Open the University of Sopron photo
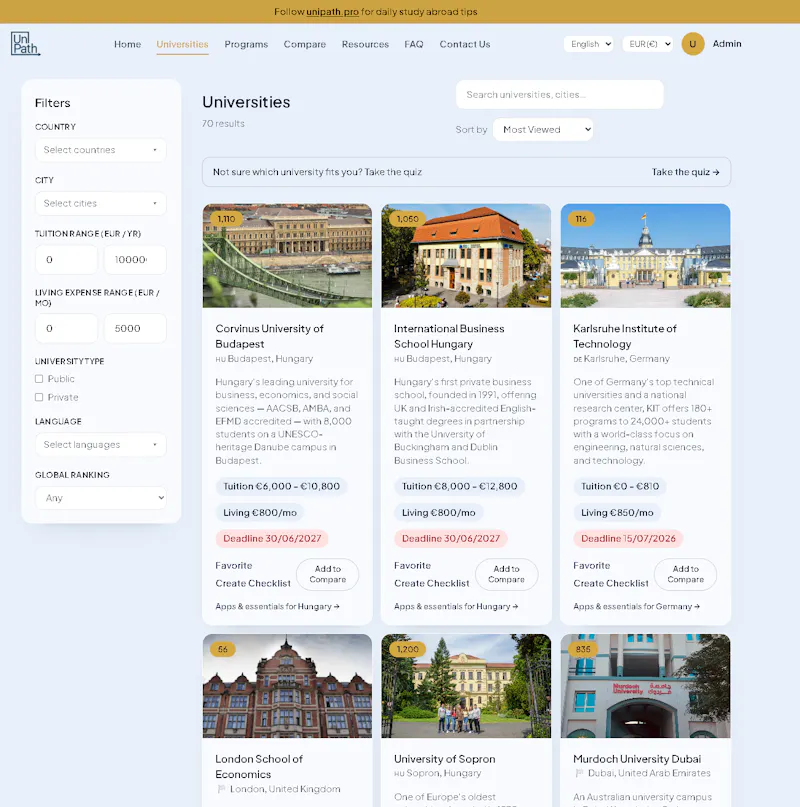 coord(466,686)
